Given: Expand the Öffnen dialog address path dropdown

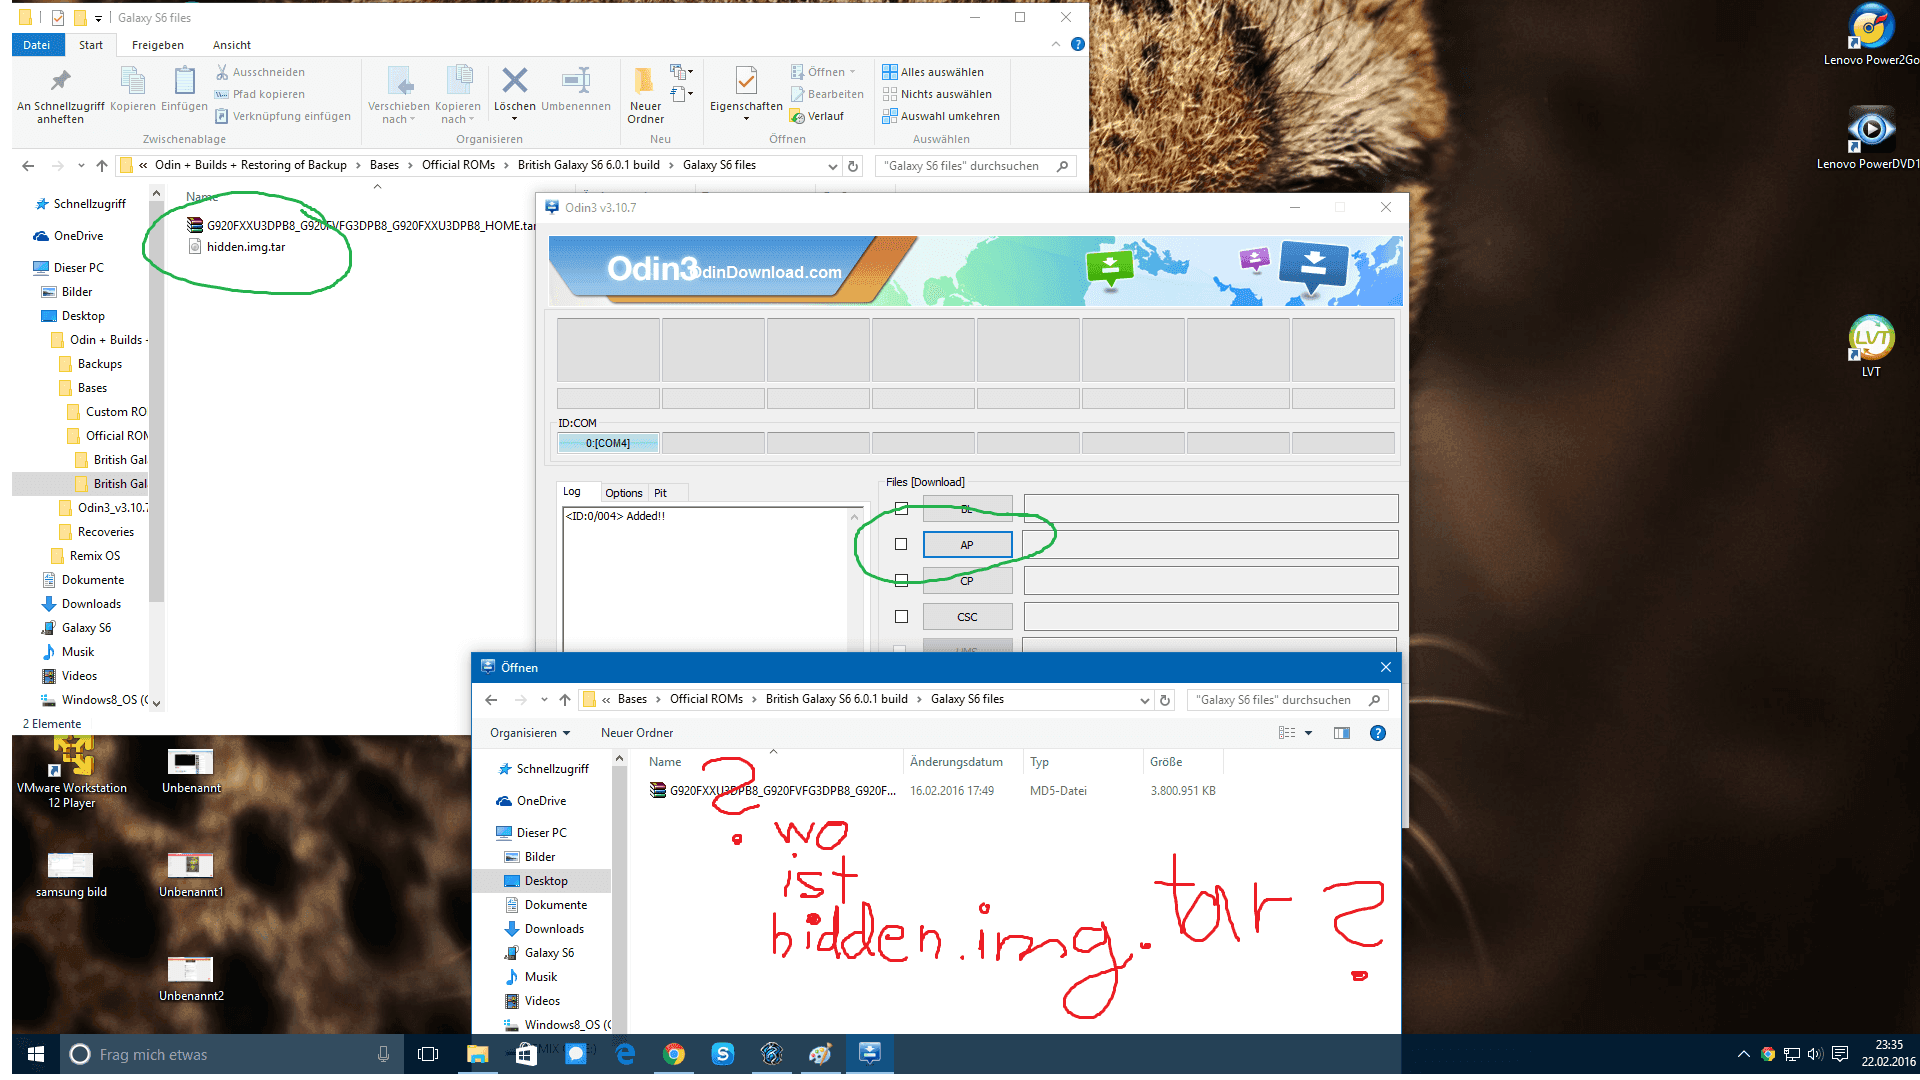Looking at the screenshot, I should click(x=1144, y=700).
